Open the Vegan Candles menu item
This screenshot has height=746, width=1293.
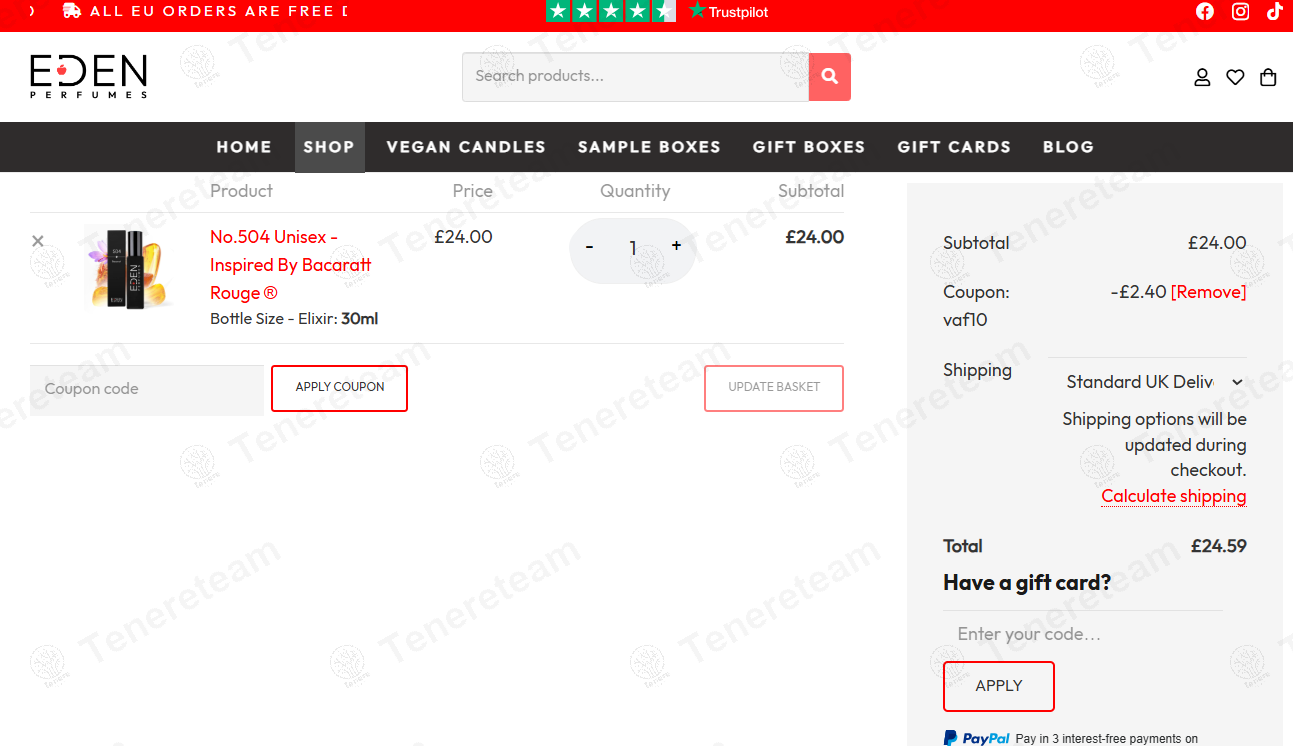(x=466, y=147)
